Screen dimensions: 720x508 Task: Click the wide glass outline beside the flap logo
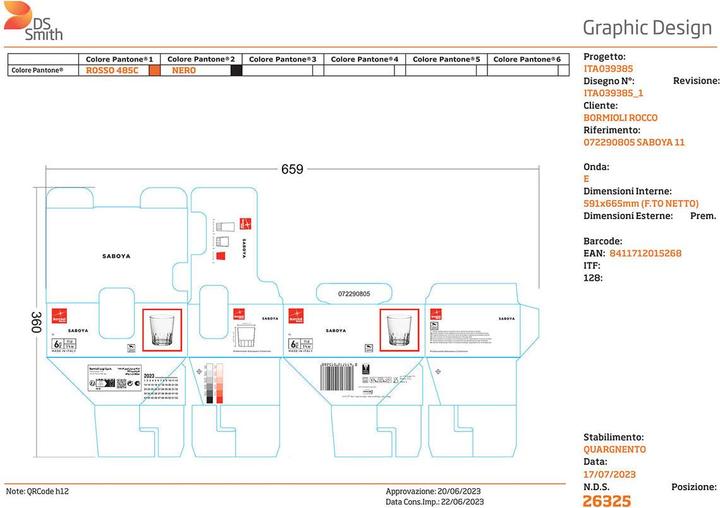(x=225, y=226)
